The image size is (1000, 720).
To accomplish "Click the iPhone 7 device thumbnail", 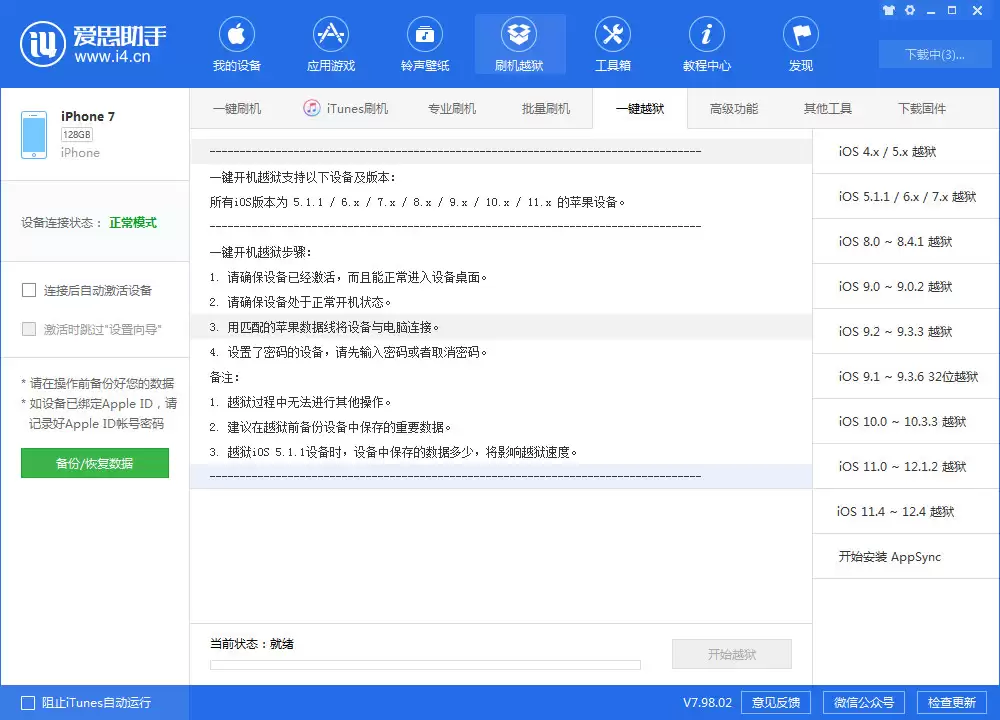I will [34, 135].
